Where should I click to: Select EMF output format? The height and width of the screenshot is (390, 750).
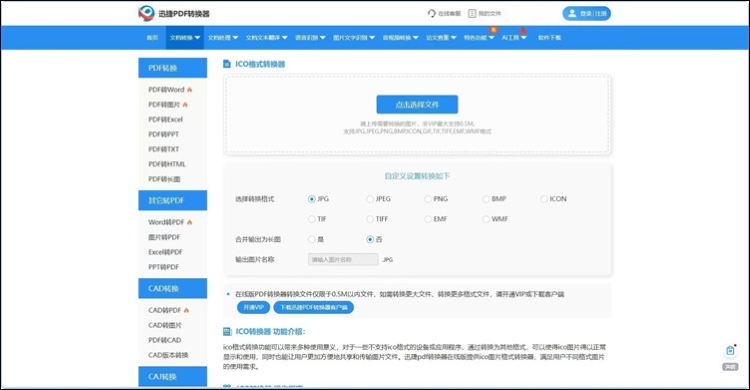(x=428, y=219)
